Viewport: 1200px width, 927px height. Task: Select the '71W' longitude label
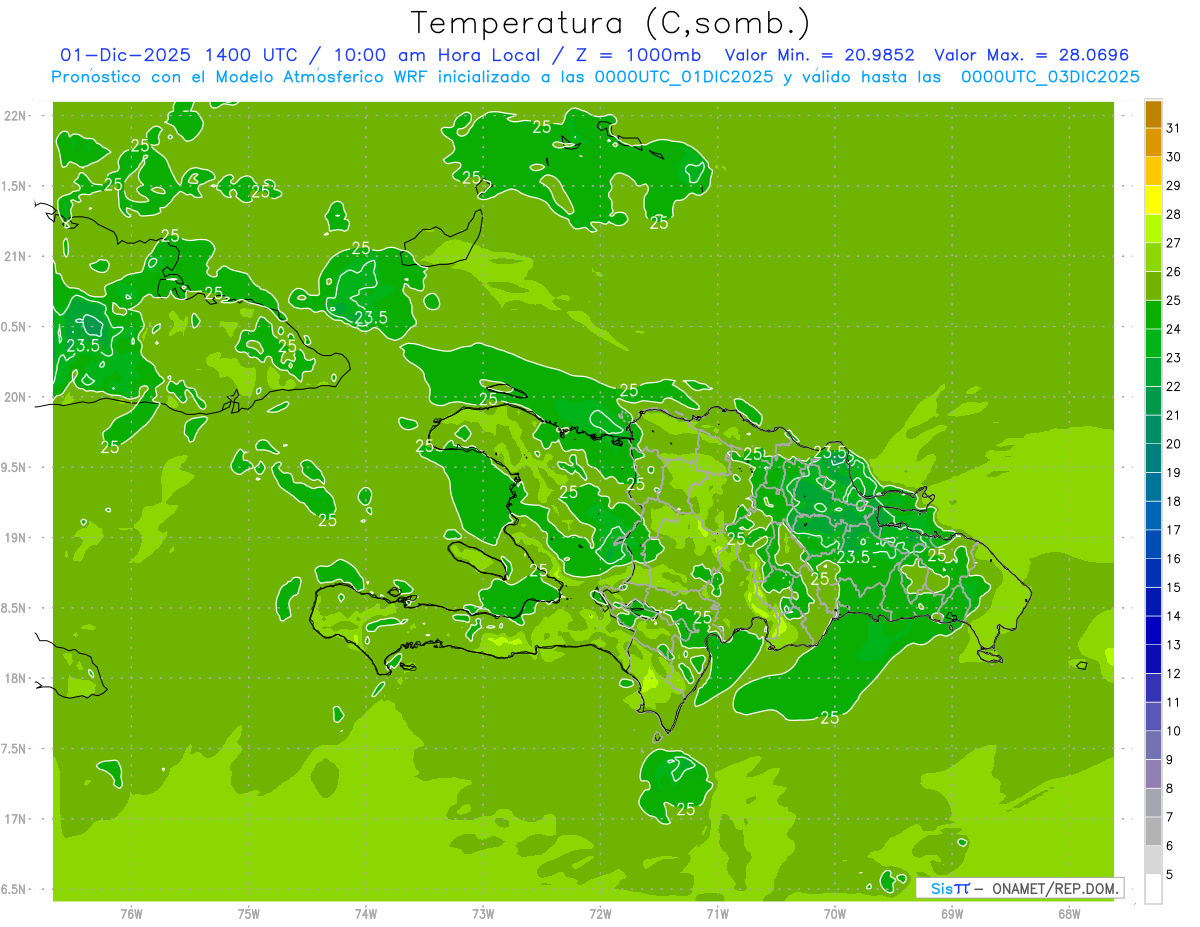tap(717, 913)
